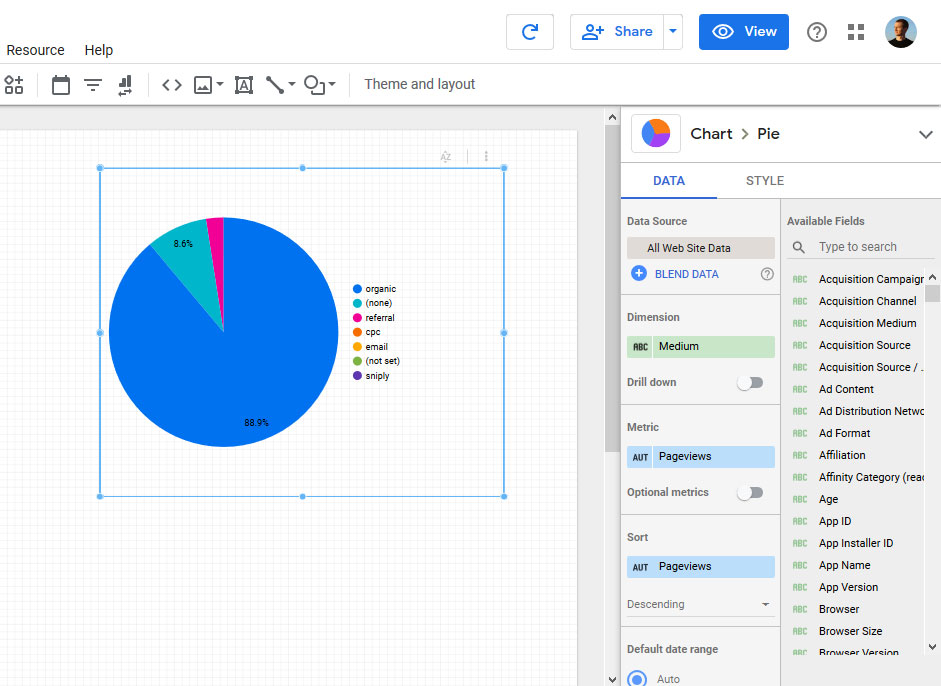This screenshot has height=686, width=941.
Task: Open the Descending sort order dropdown
Action: point(700,603)
